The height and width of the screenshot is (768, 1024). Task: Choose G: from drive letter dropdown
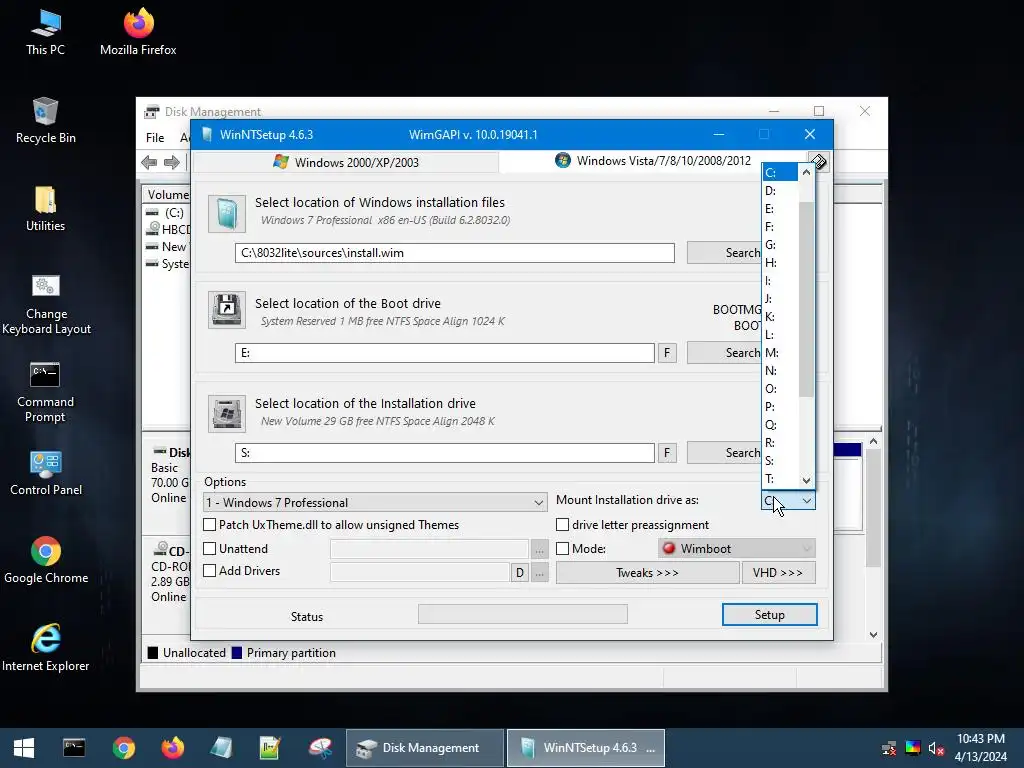780,245
